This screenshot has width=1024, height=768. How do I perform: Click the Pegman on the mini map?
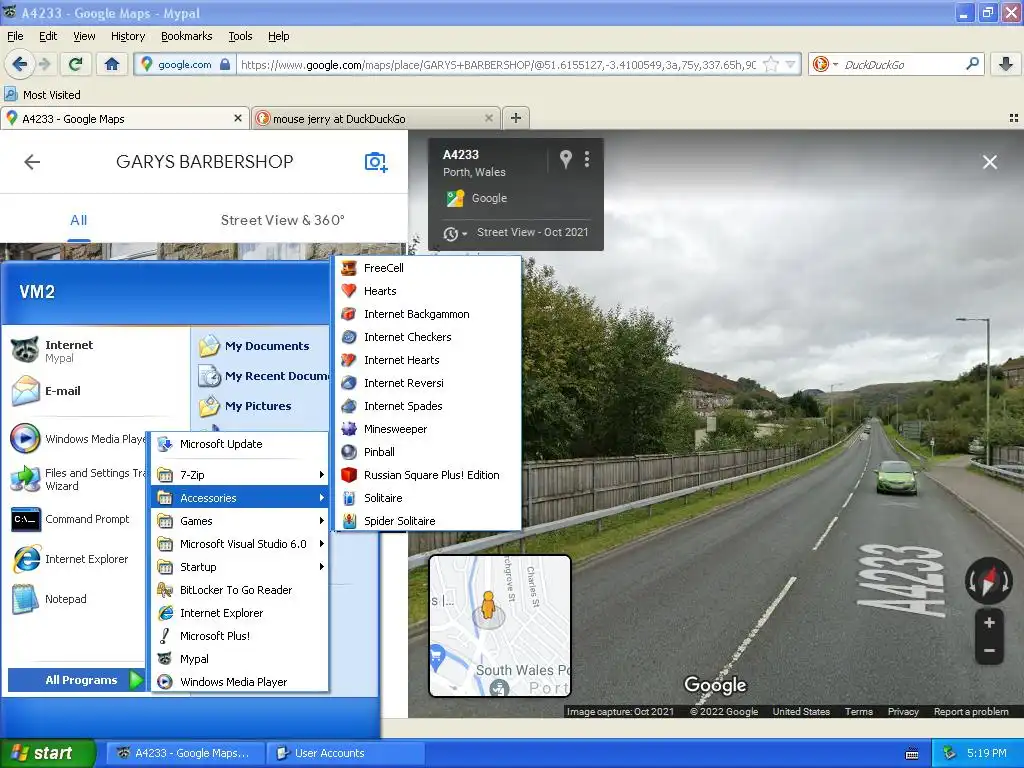click(x=488, y=605)
